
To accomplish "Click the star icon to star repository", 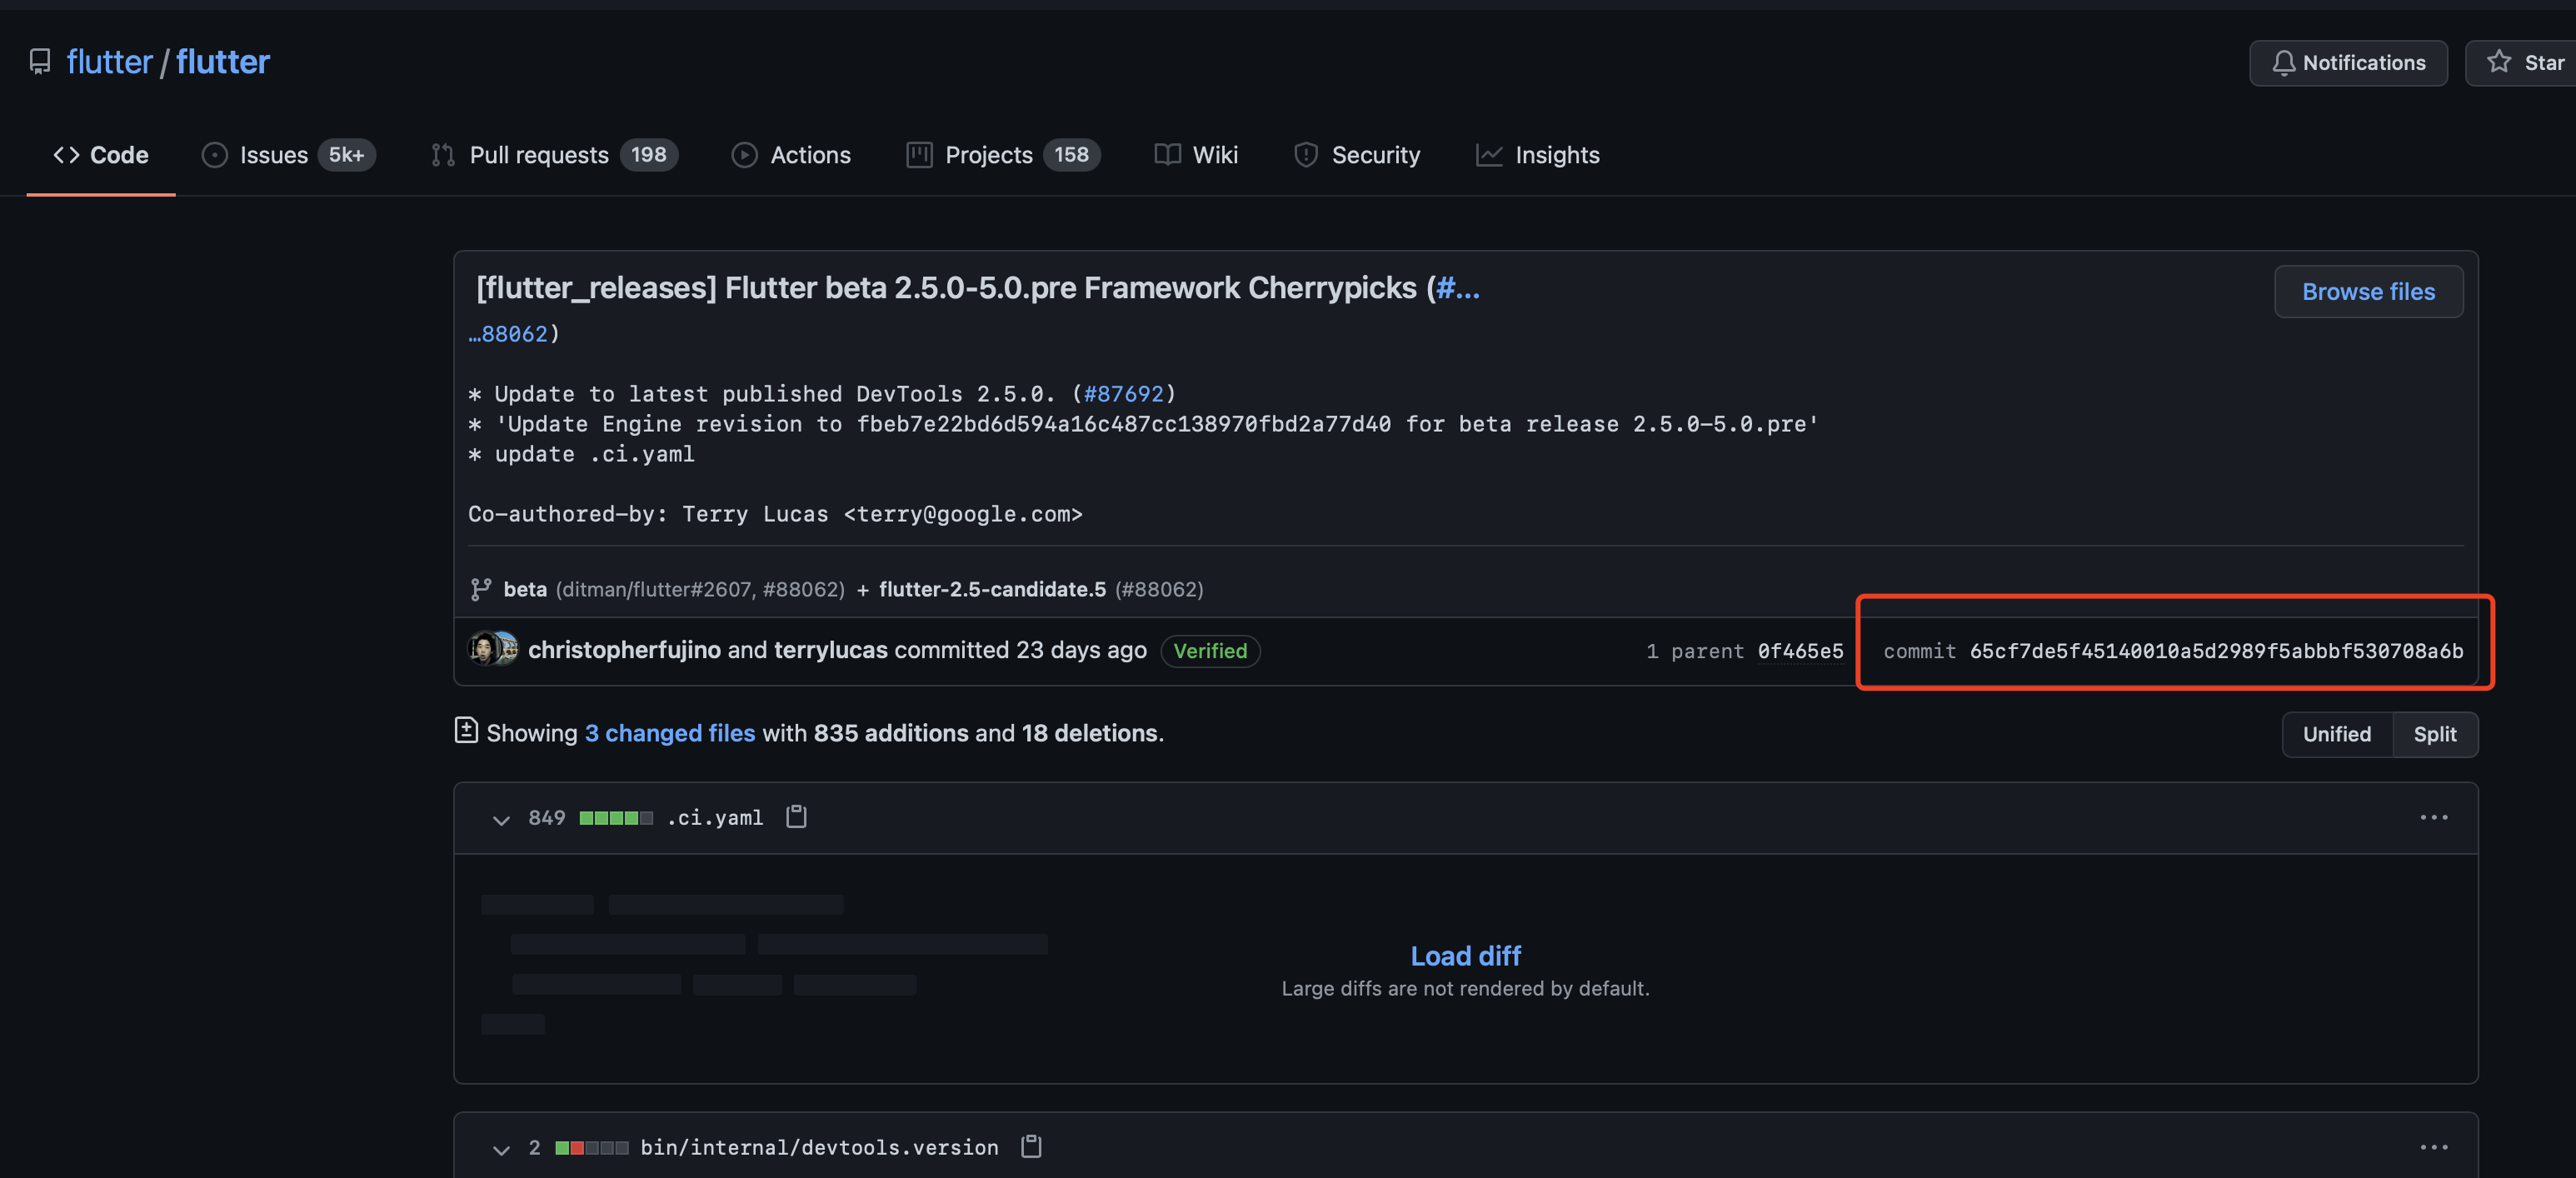I will (2499, 62).
